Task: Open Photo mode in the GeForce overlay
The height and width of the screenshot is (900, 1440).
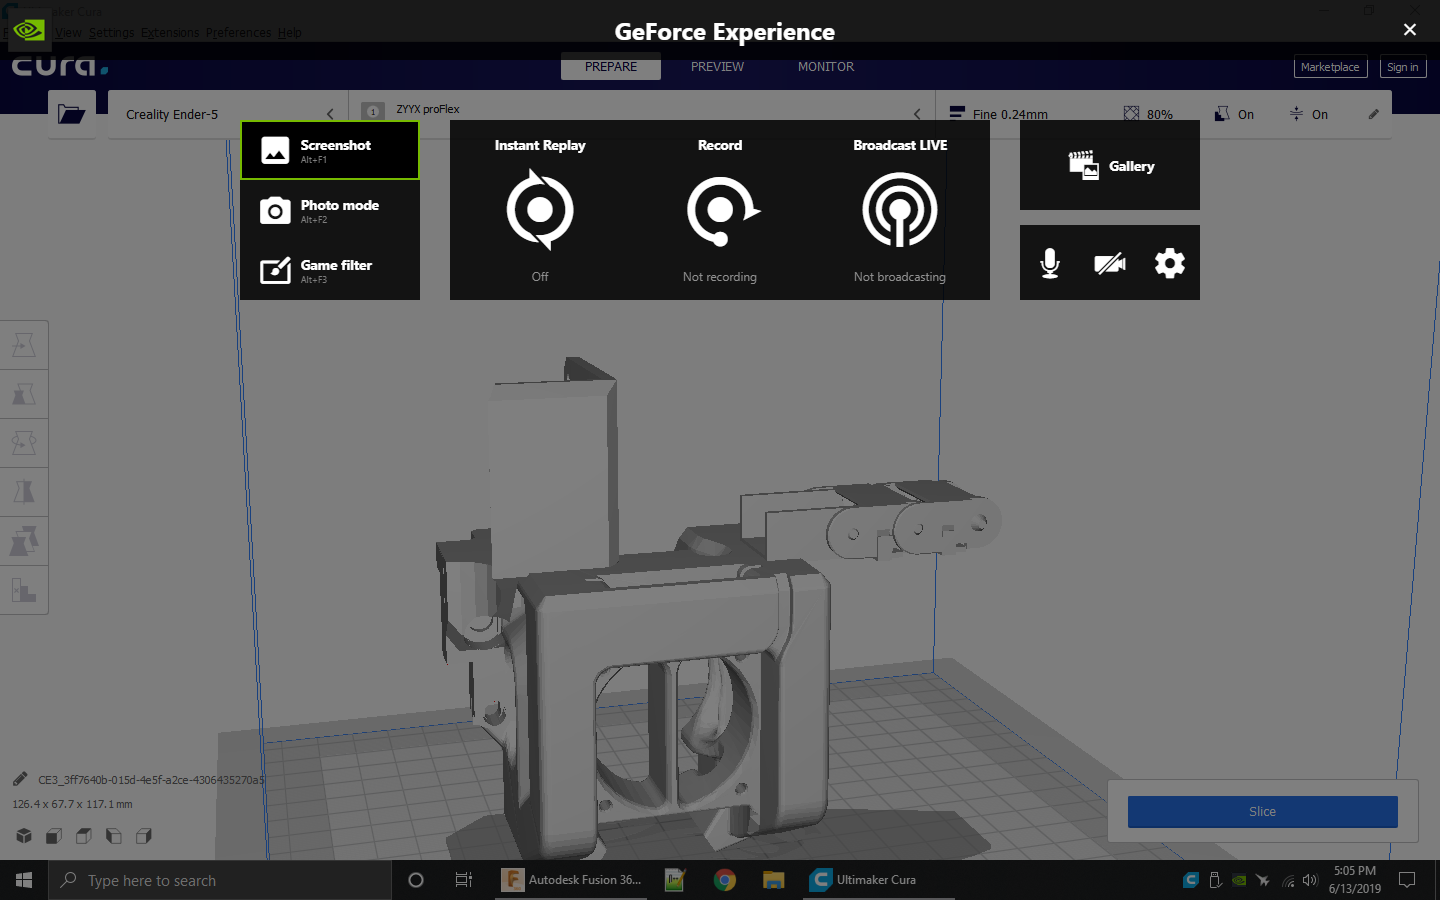Action: tap(330, 210)
